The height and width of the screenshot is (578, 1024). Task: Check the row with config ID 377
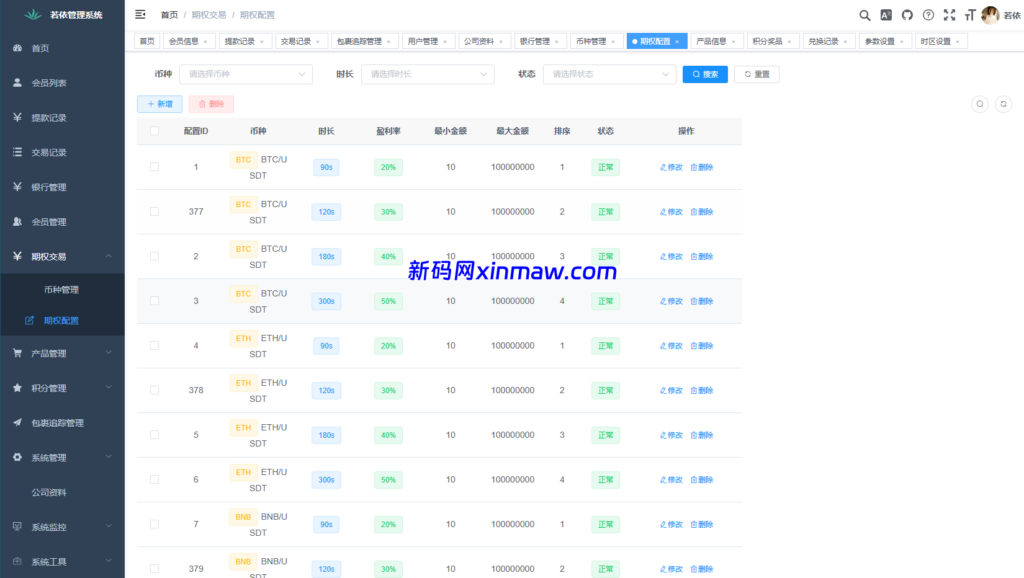[154, 212]
